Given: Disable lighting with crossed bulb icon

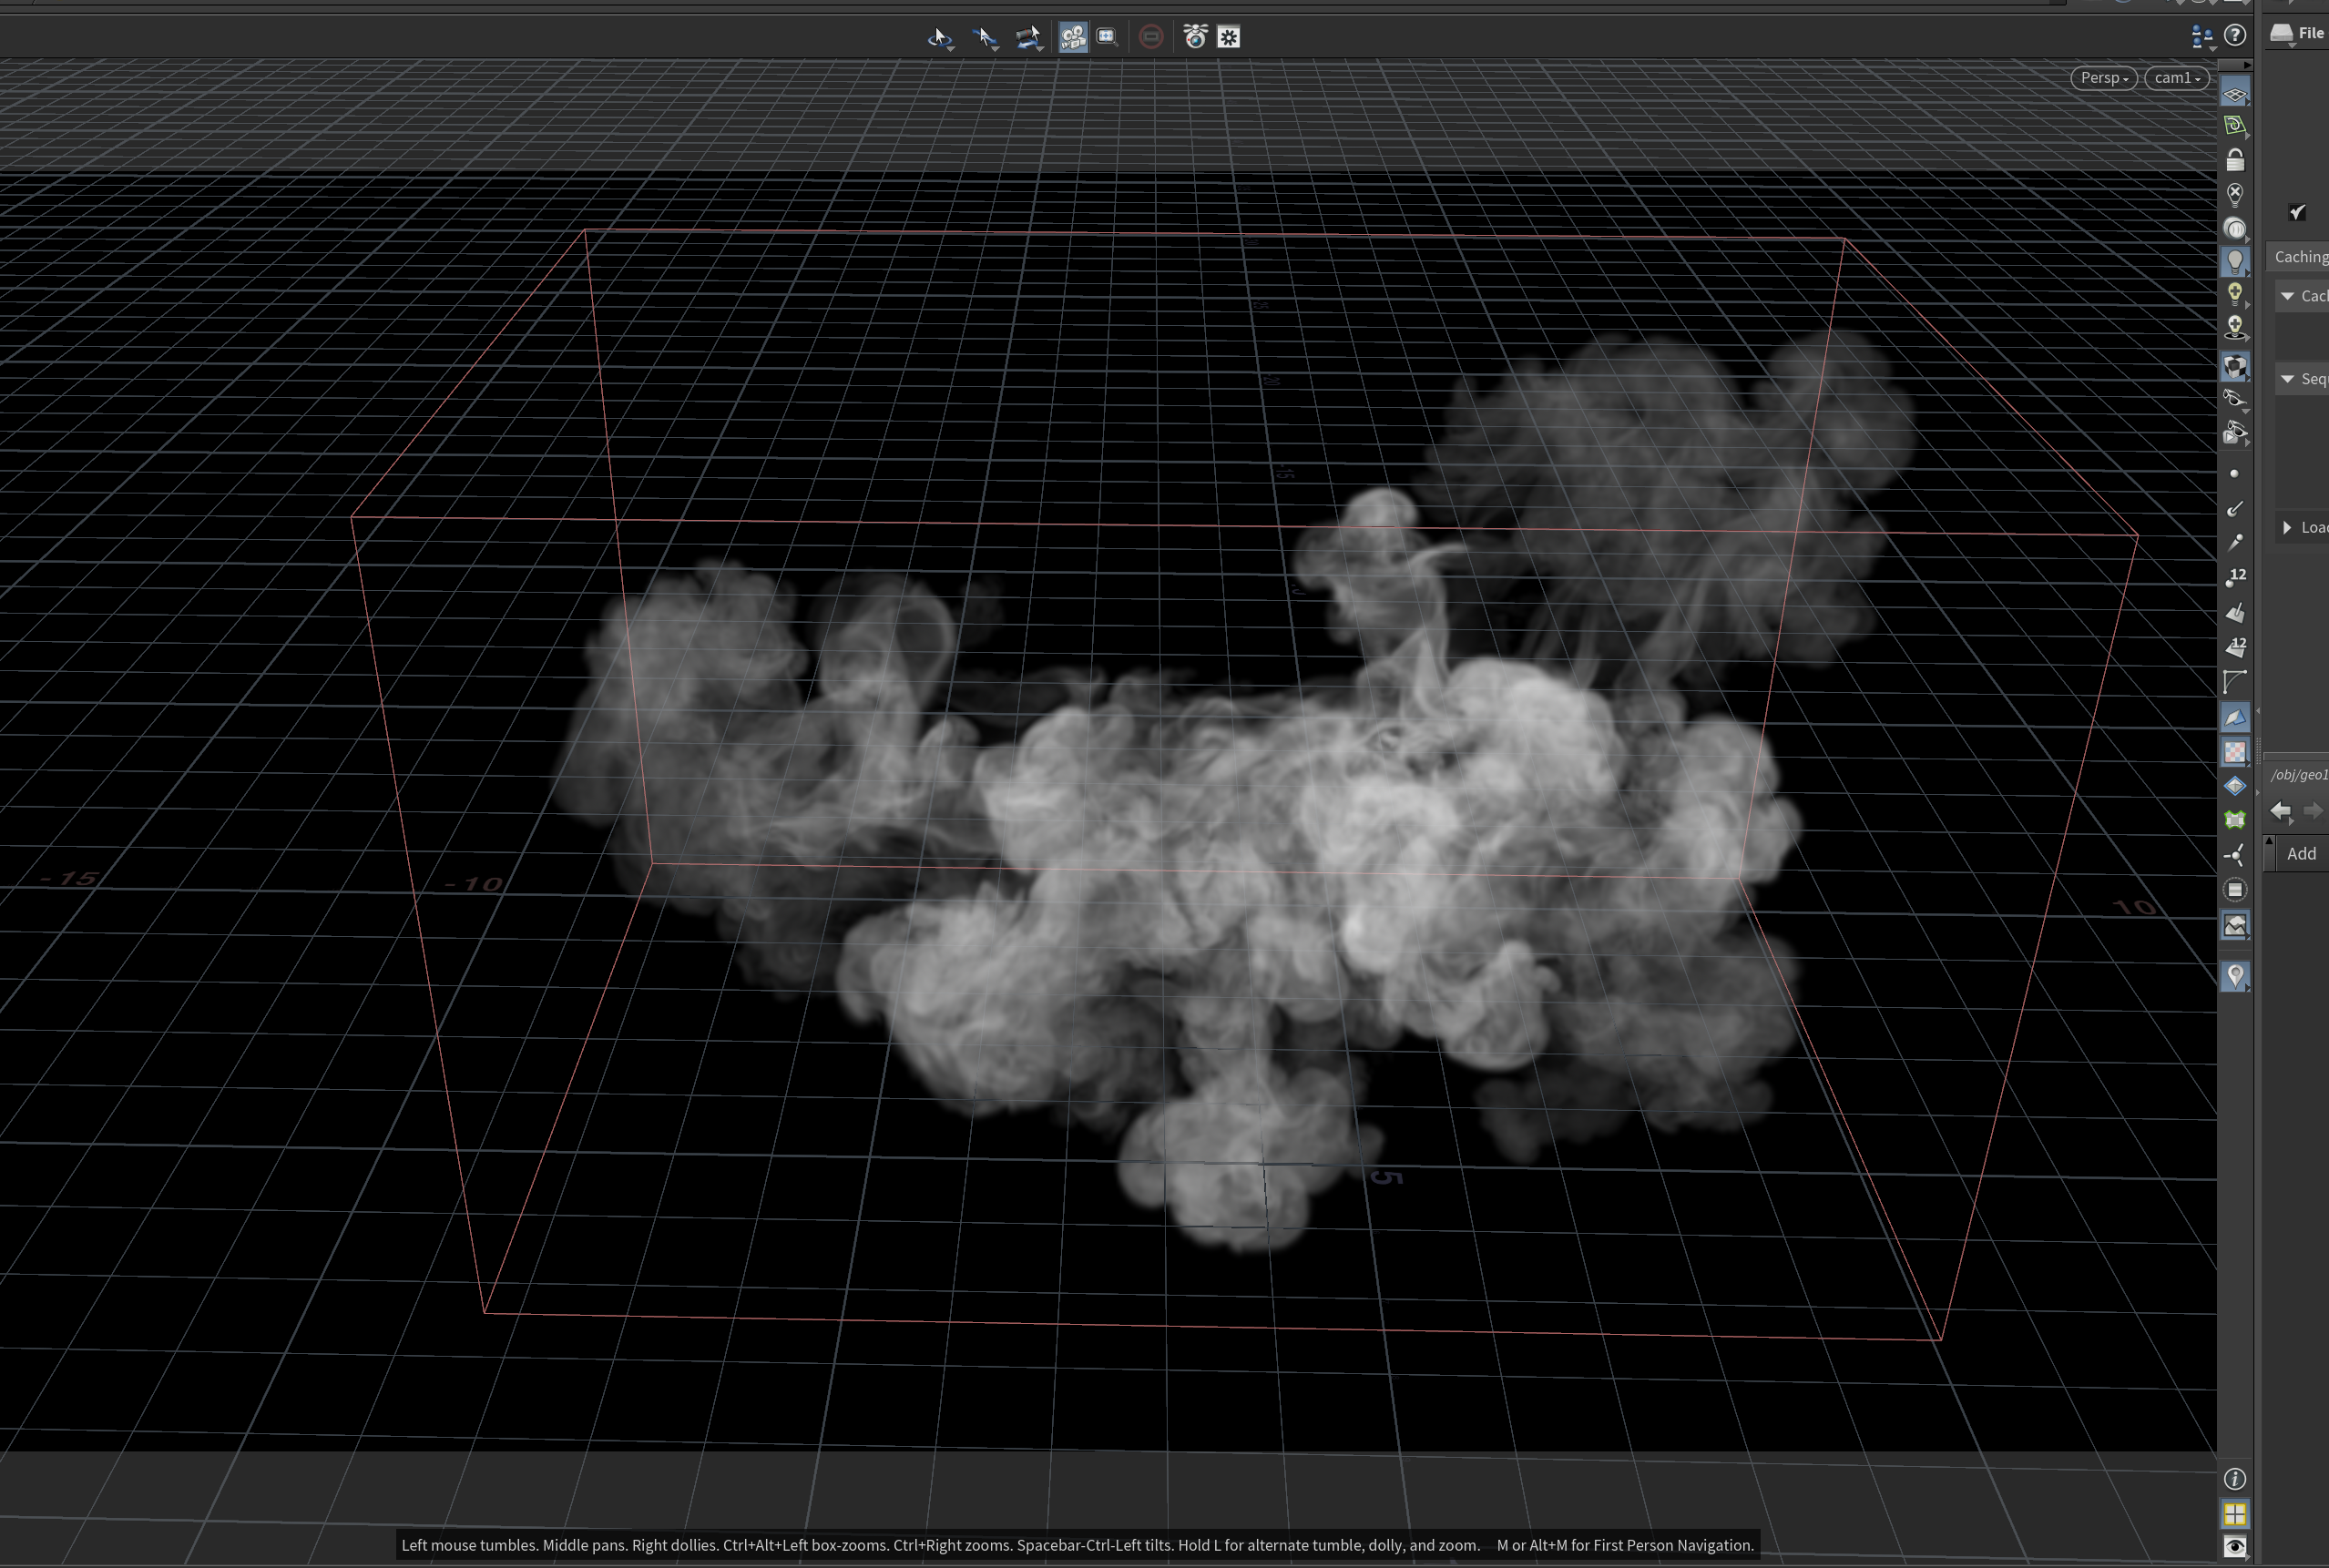Looking at the screenshot, I should (x=2235, y=194).
